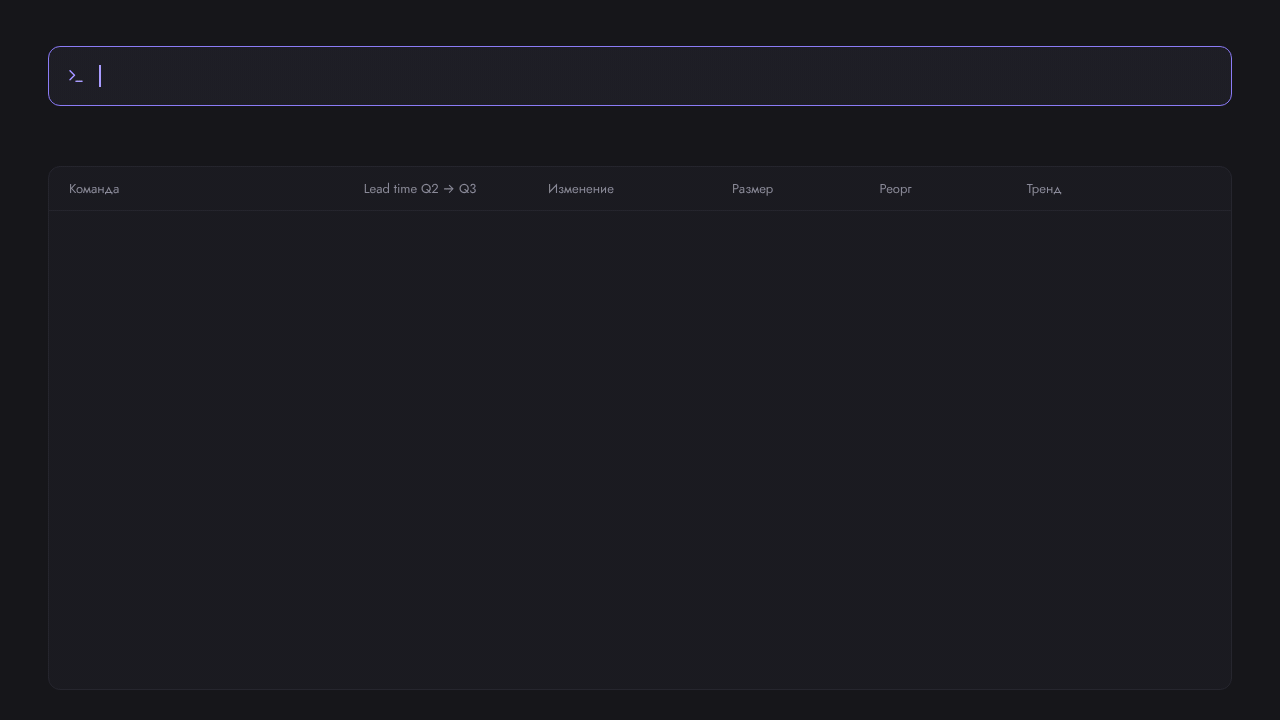The image size is (1280, 720).
Task: Click the Размер column header
Action: pyautogui.click(x=752, y=189)
